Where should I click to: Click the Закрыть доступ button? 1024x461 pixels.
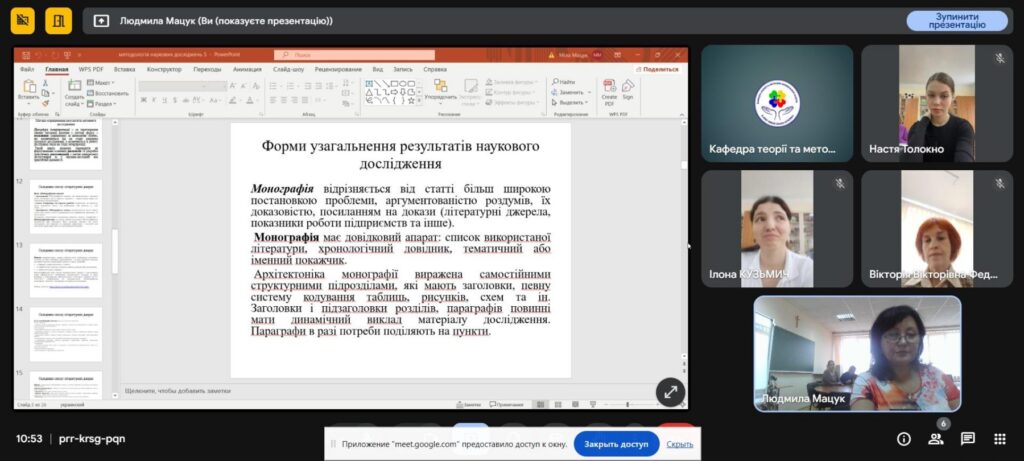coord(616,443)
